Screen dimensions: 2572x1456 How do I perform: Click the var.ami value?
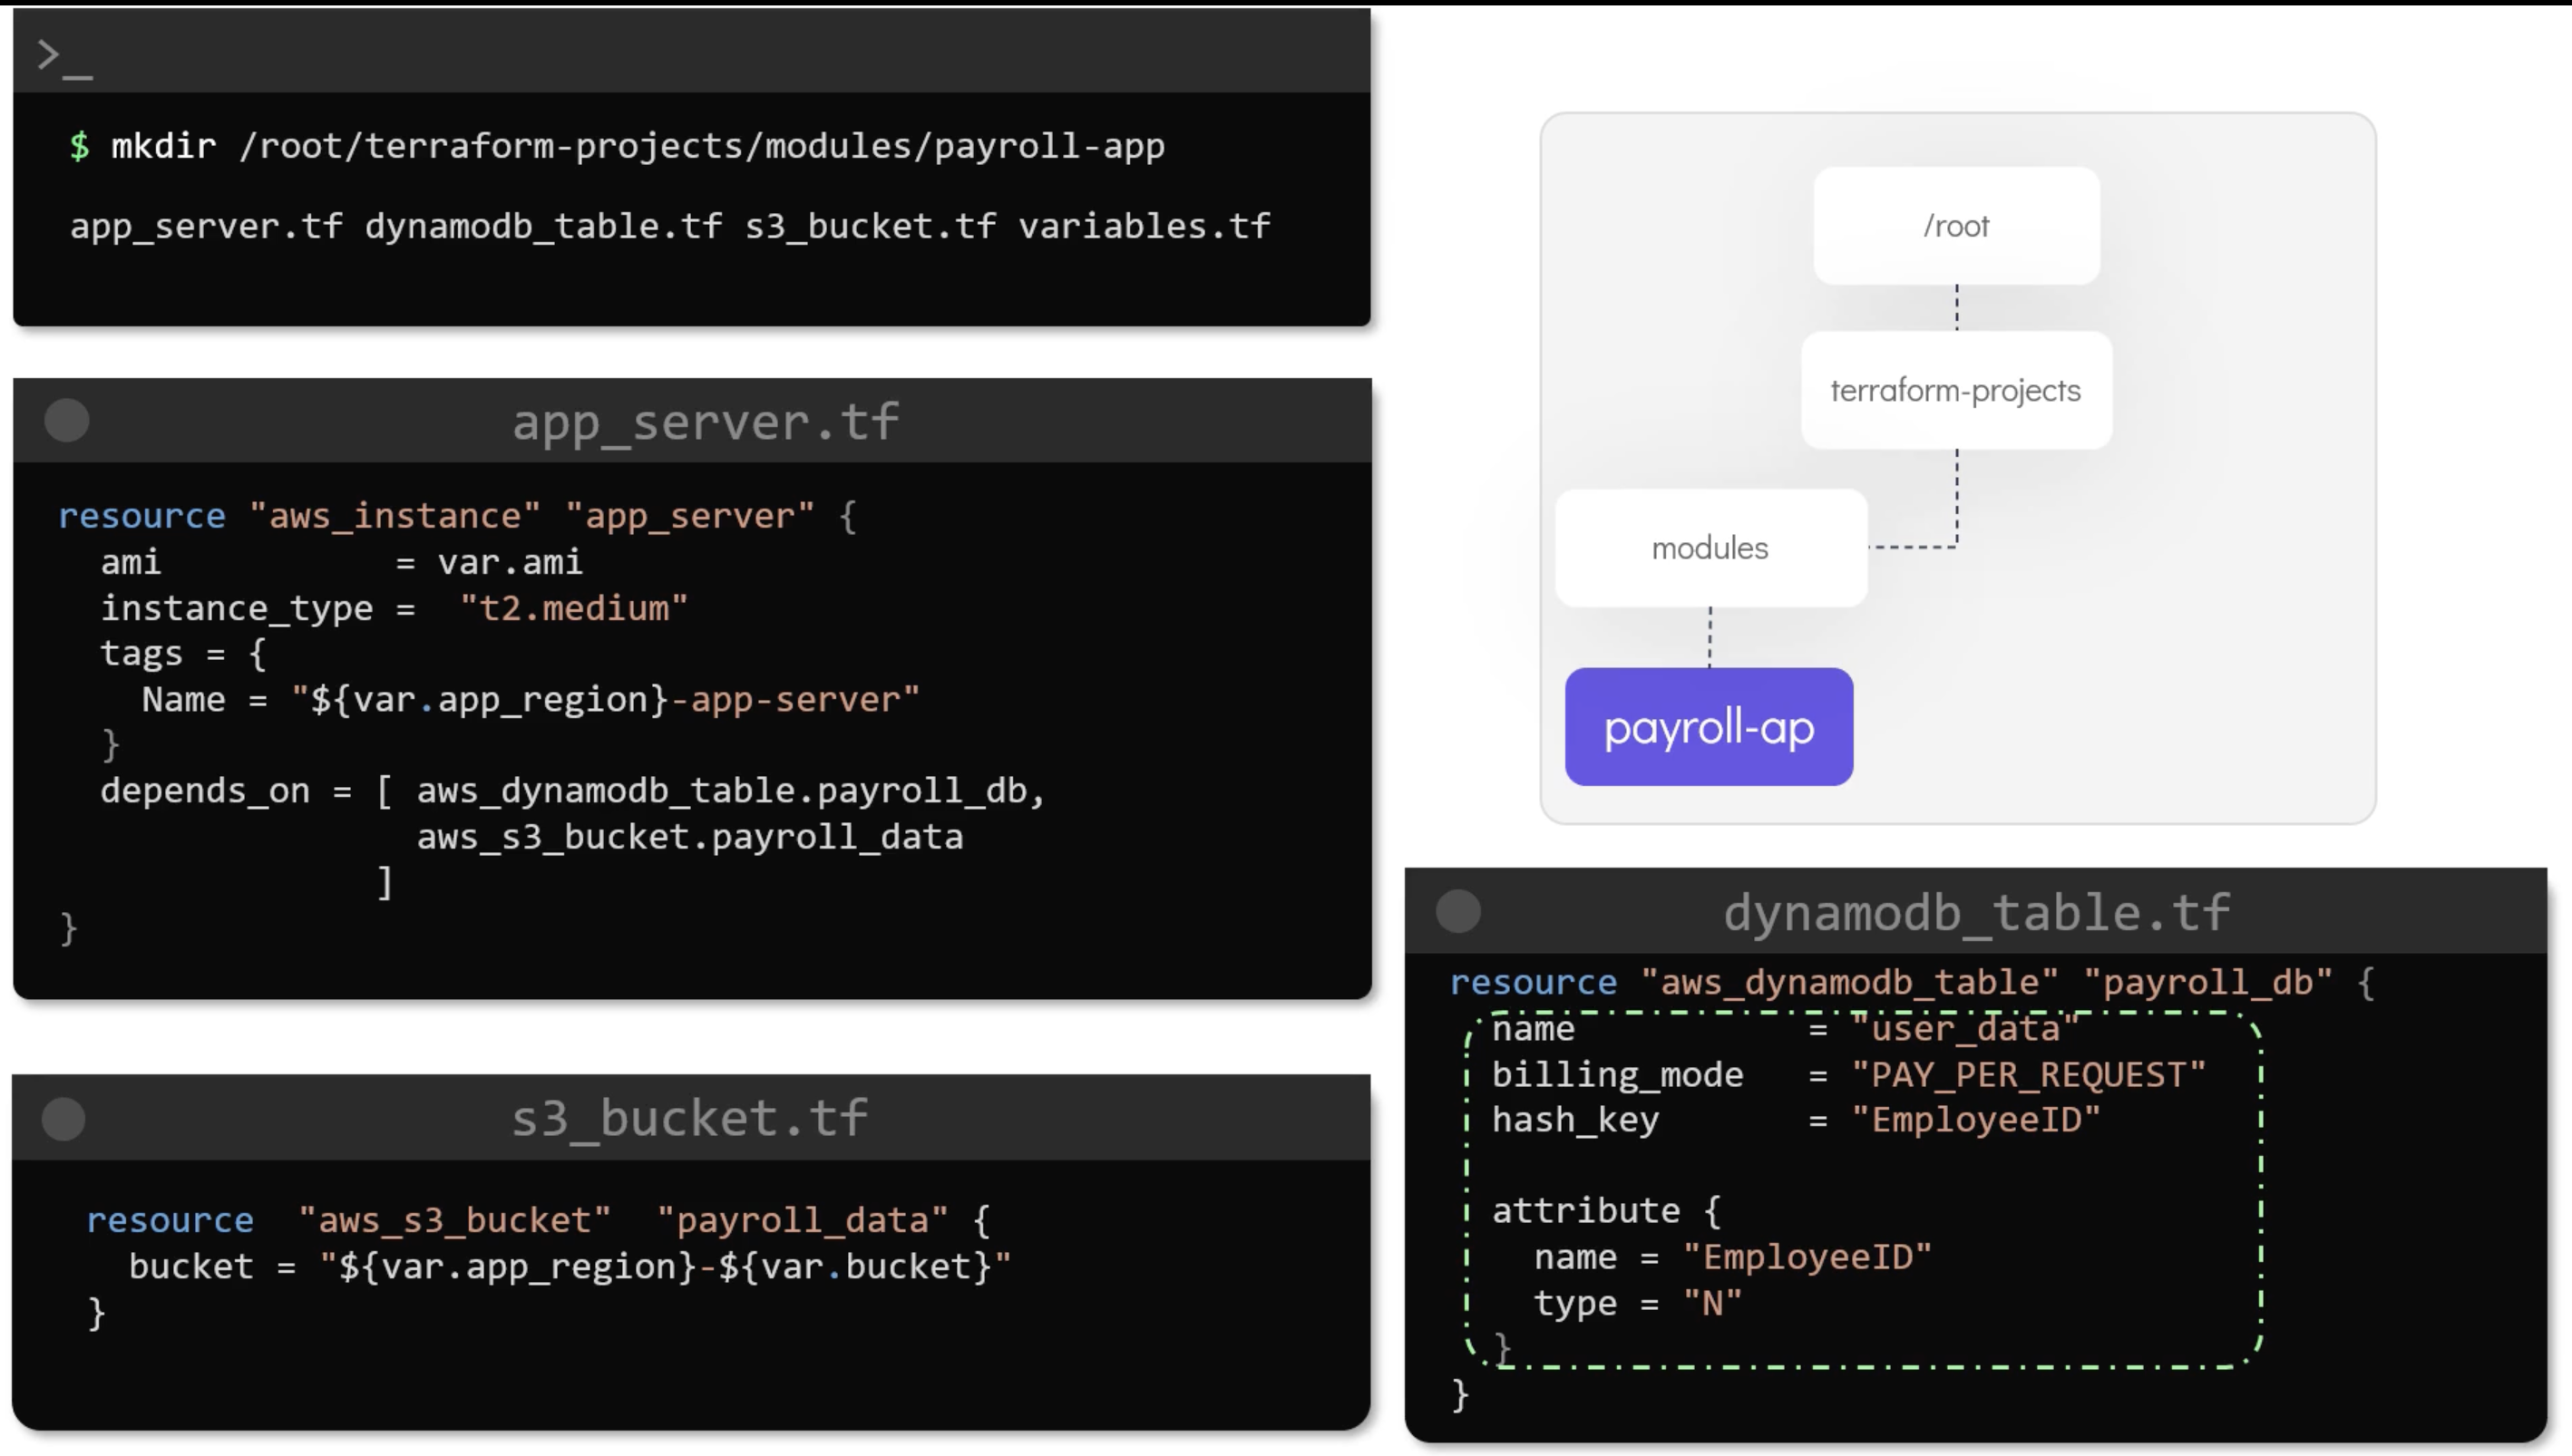(x=510, y=562)
